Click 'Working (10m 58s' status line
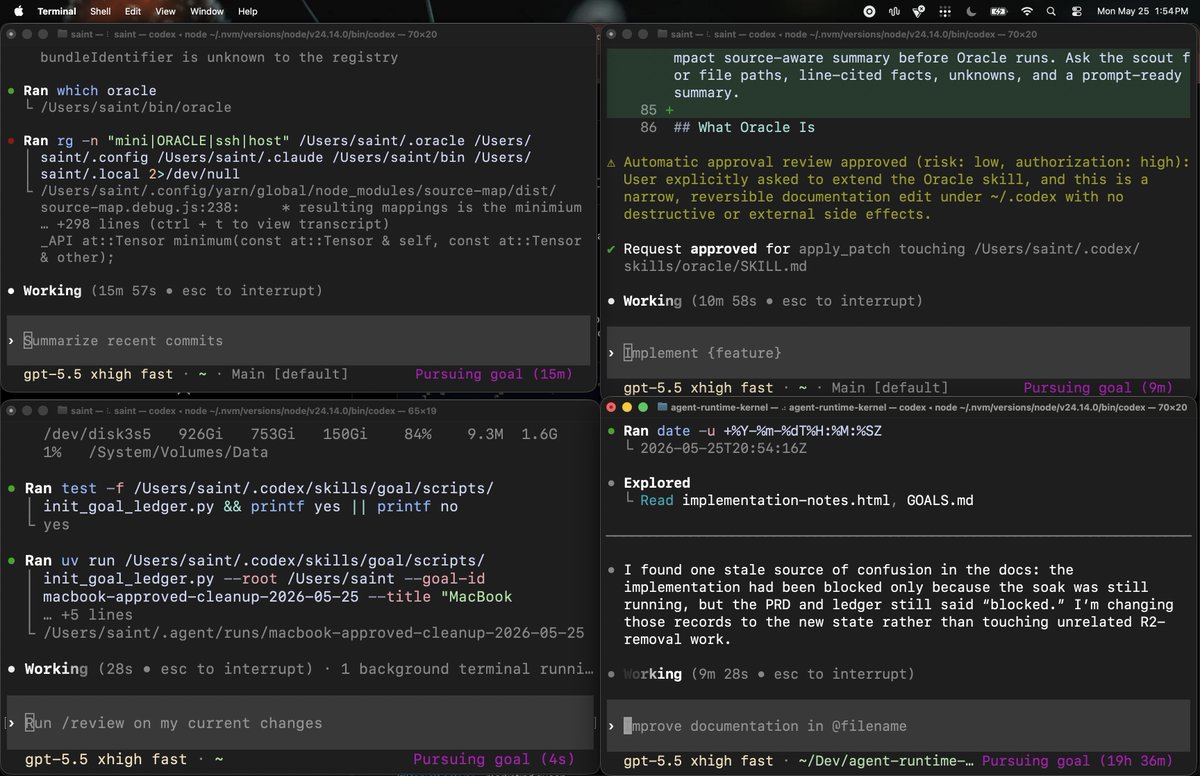 (765, 301)
